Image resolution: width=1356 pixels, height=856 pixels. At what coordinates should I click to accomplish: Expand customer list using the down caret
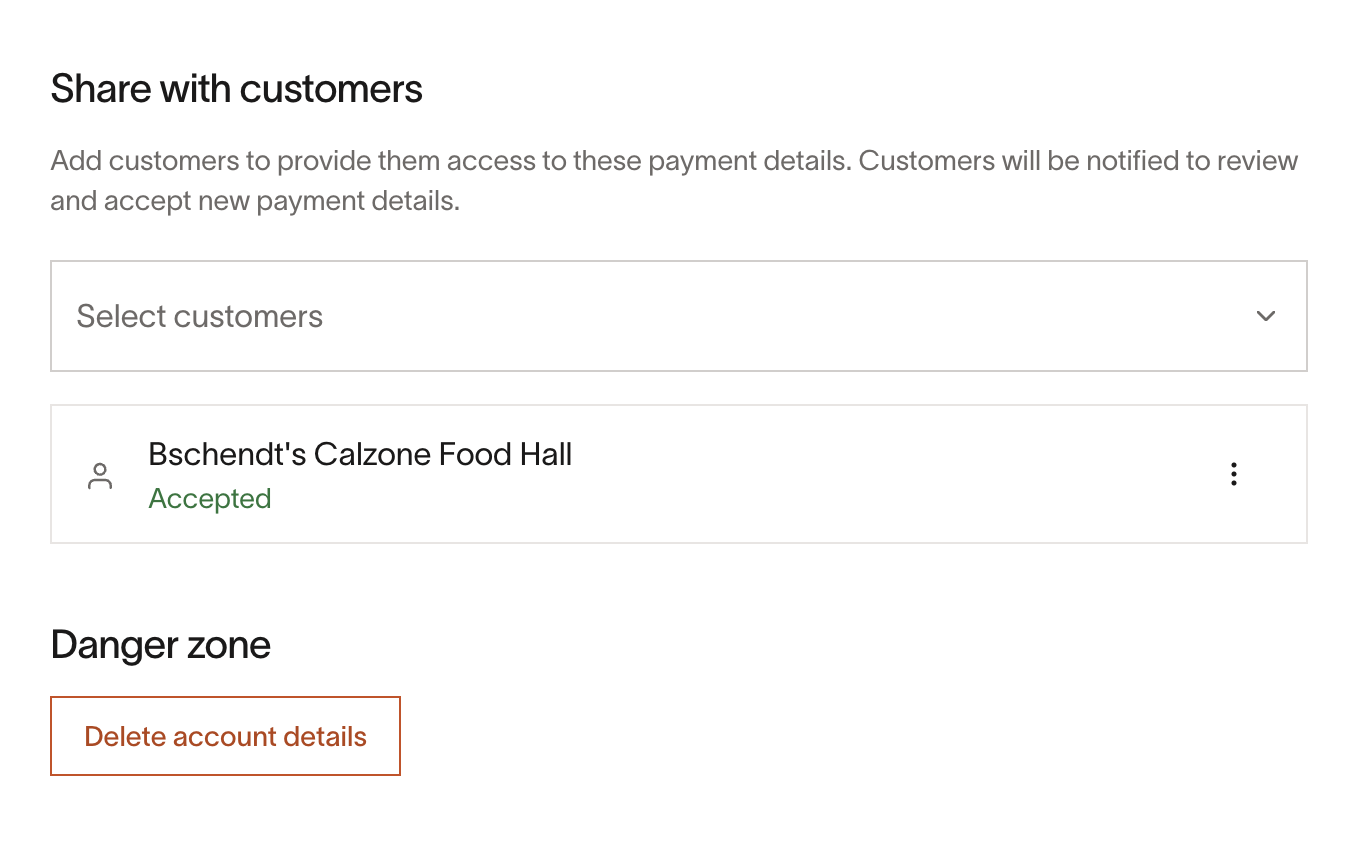pos(1266,316)
